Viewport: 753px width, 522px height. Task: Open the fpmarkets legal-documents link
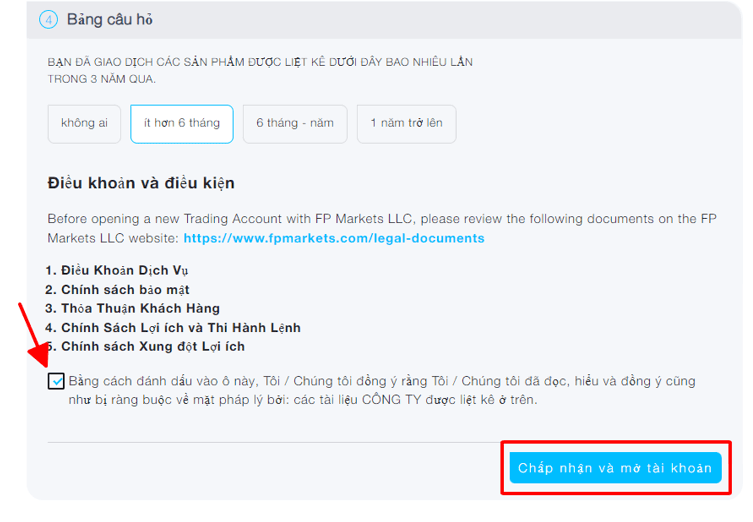pos(334,238)
